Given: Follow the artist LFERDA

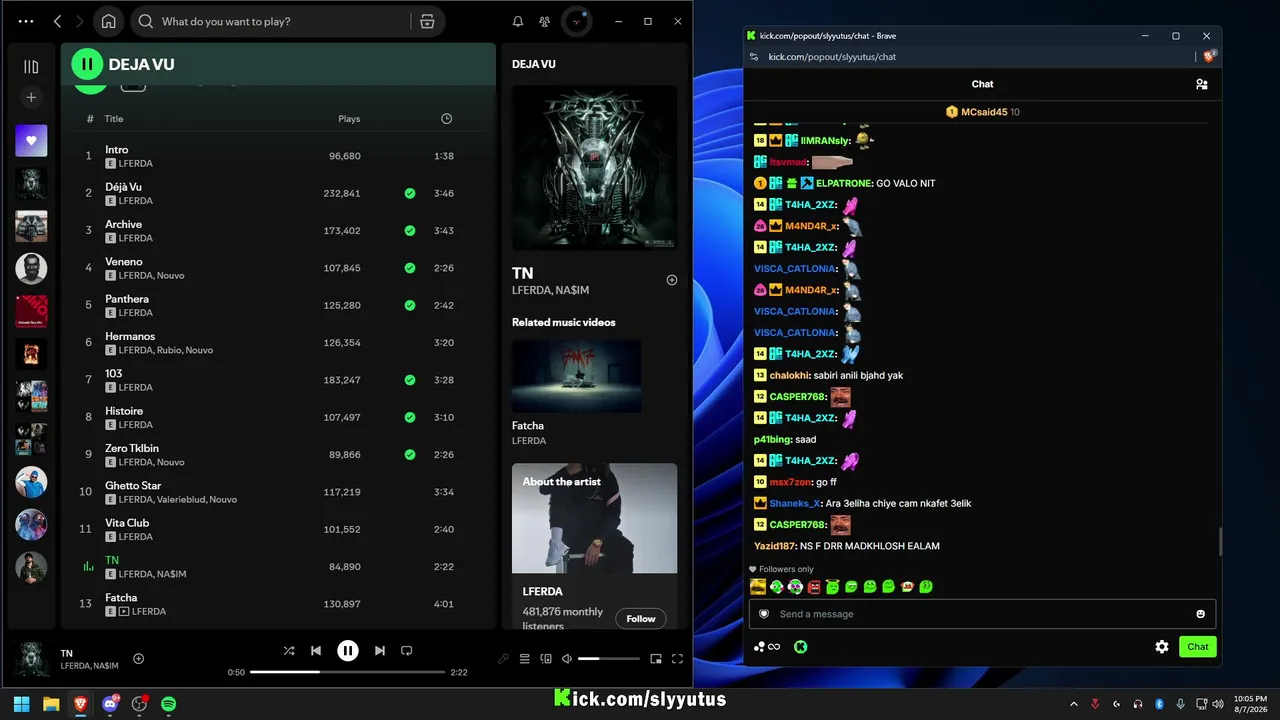Looking at the screenshot, I should point(641,619).
